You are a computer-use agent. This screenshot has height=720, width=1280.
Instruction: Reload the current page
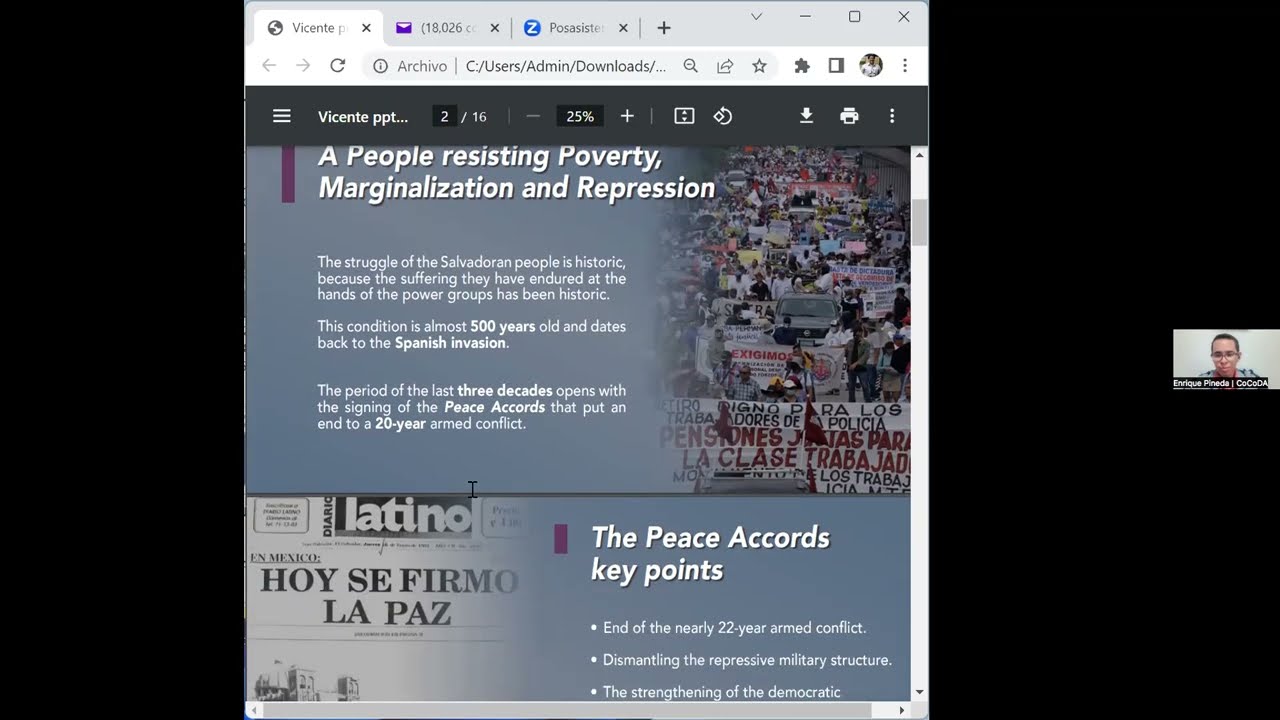pos(338,66)
